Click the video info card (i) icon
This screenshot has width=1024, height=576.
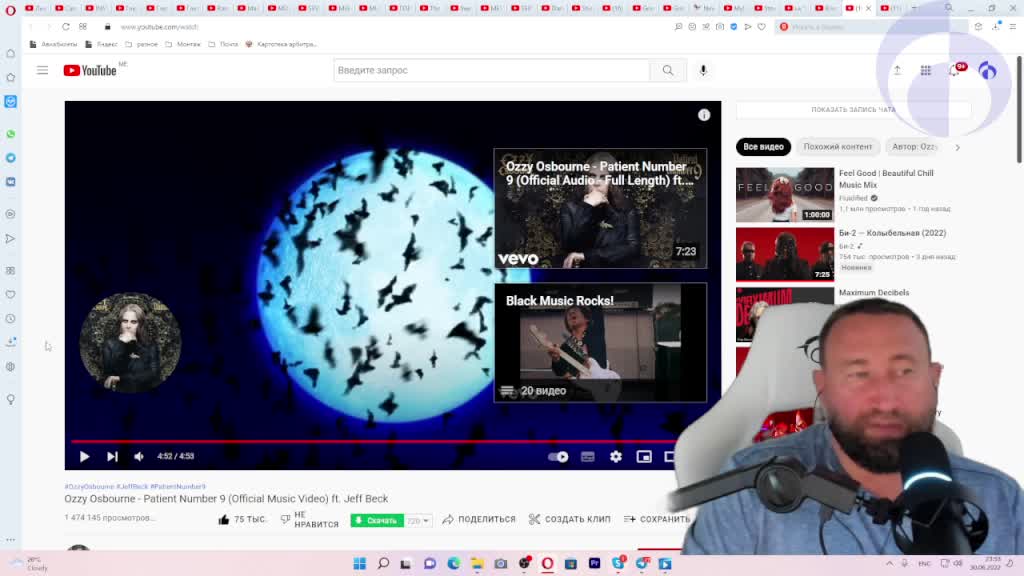[x=703, y=115]
